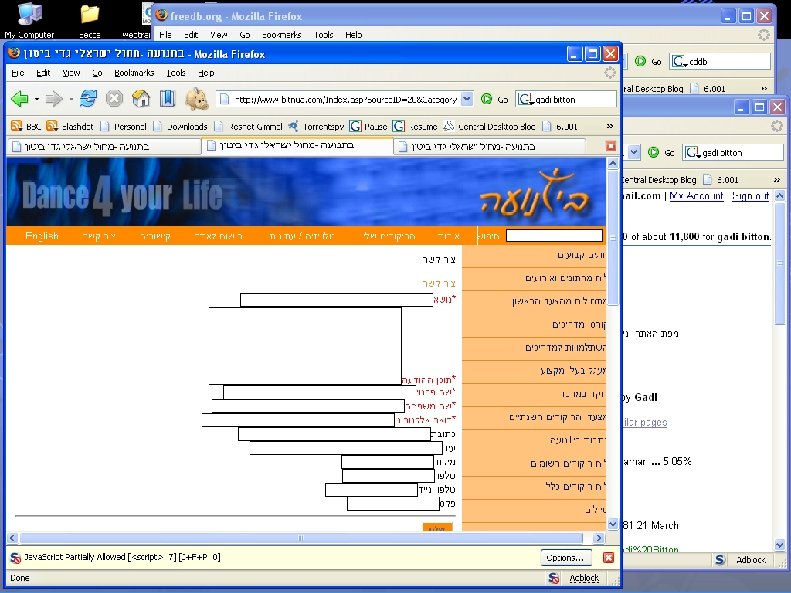Screen dimensions: 791x593
Task: Open the Personal bookmark folder
Action: [124, 126]
